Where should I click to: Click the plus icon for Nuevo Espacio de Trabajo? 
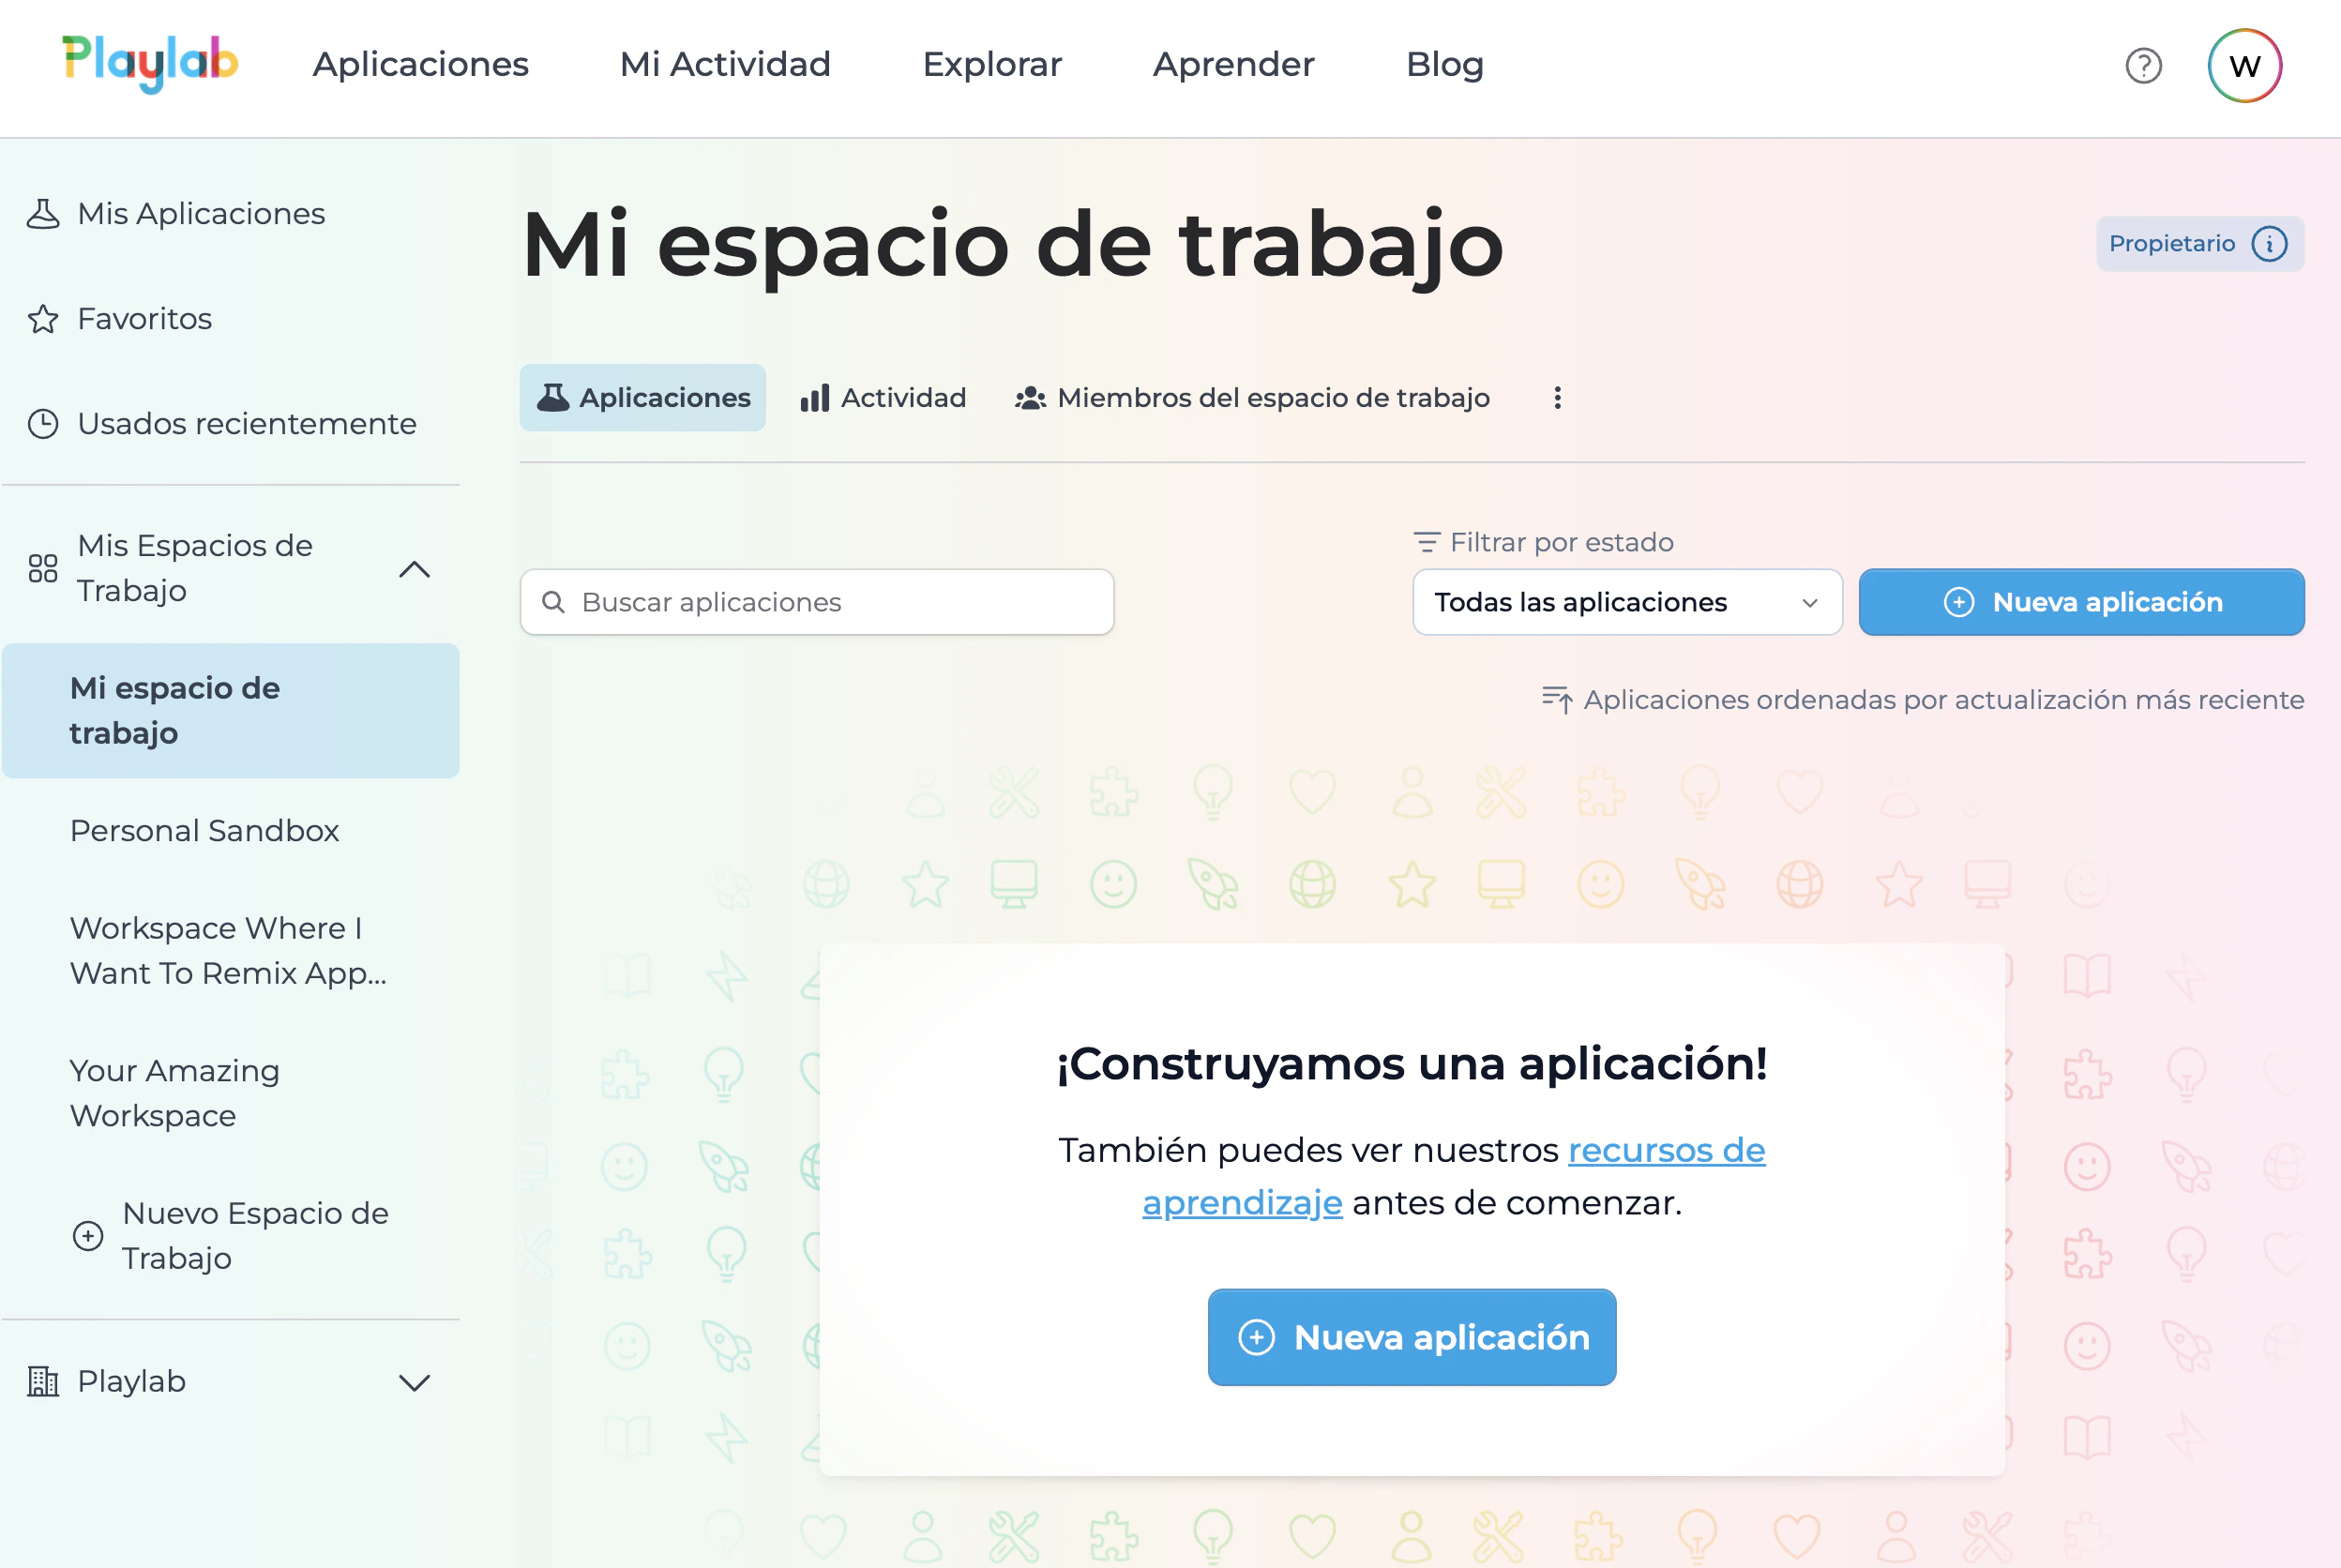pos(88,1236)
